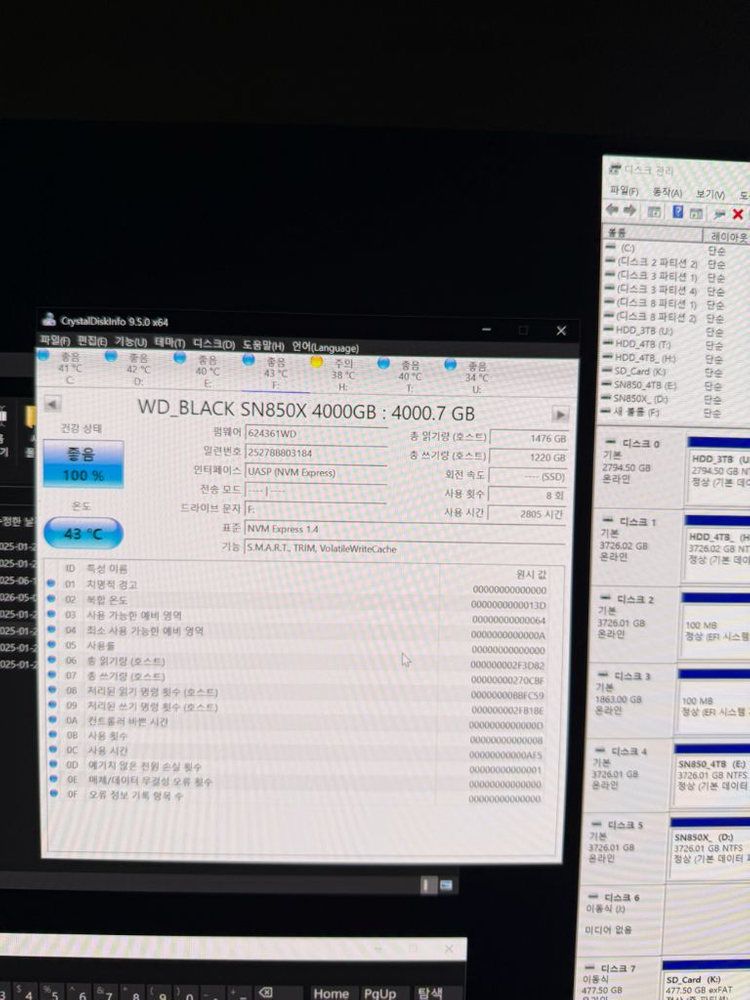Viewport: 750px width, 1000px height.
Task: Click the serial number field 252788803184
Action: 316,453
